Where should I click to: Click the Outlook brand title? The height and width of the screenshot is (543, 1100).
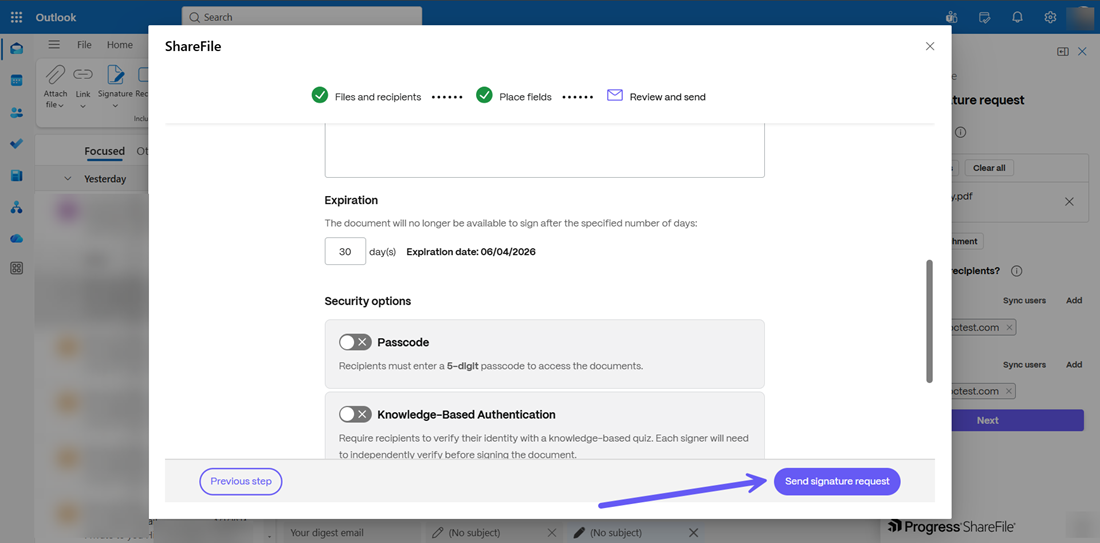tap(56, 17)
